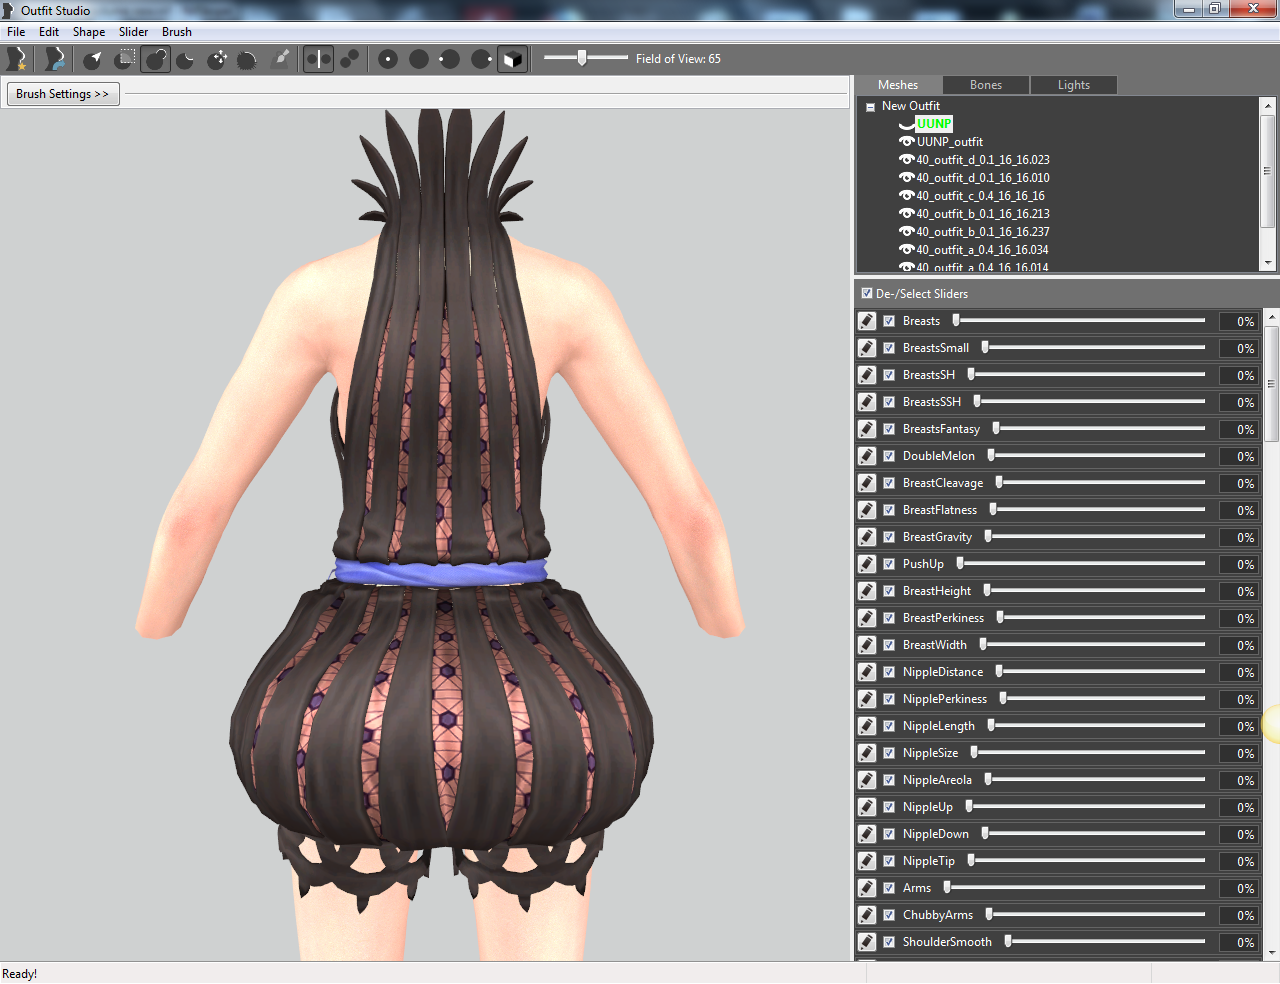The height and width of the screenshot is (984, 1280).
Task: Click the edit pencil for BreastGravity slider
Action: [867, 537]
